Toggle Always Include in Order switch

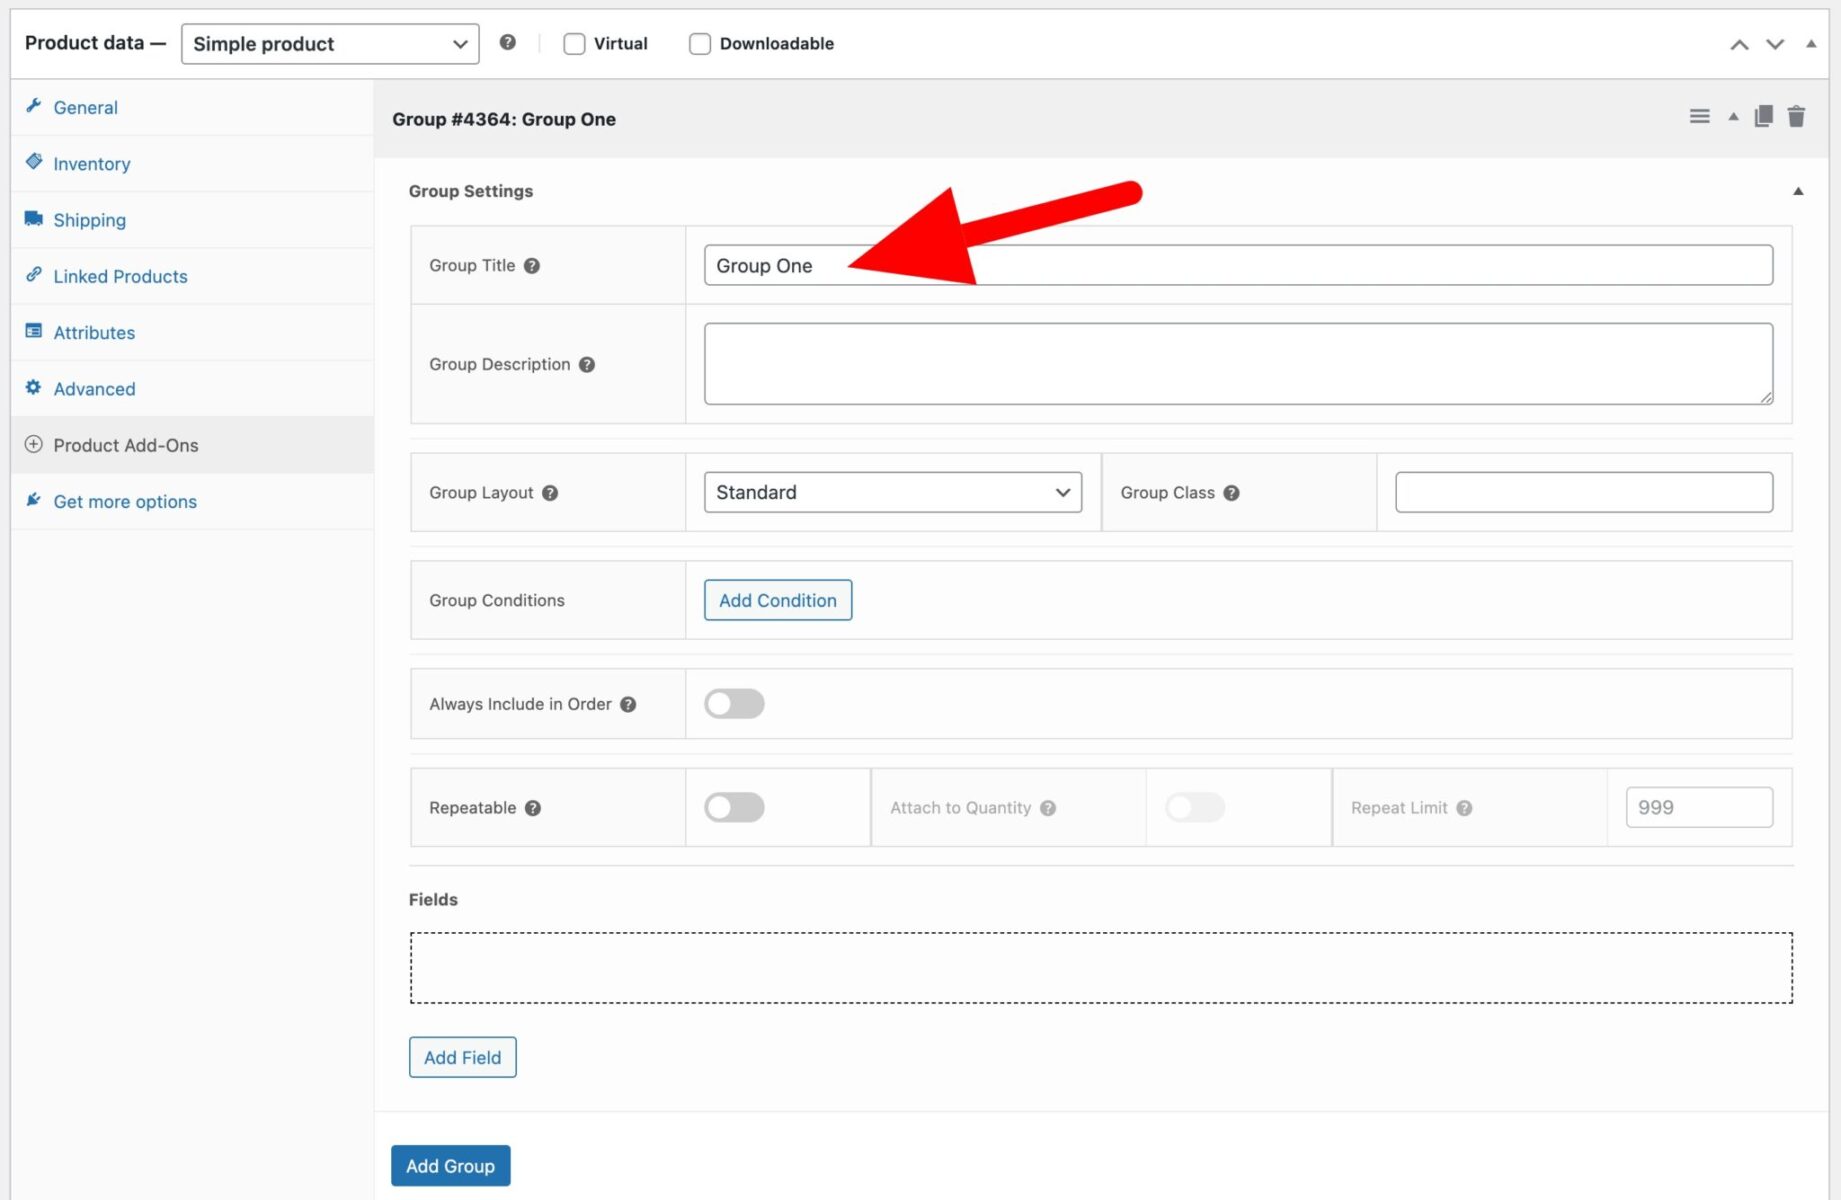click(x=734, y=704)
